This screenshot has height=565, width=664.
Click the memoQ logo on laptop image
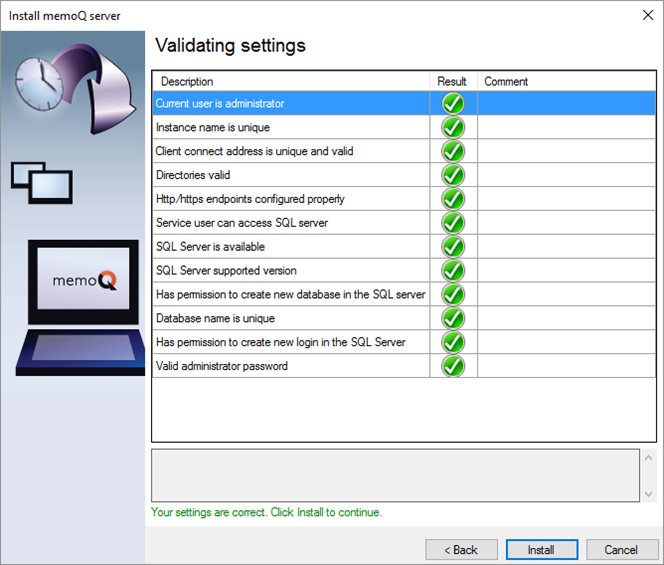click(x=84, y=280)
